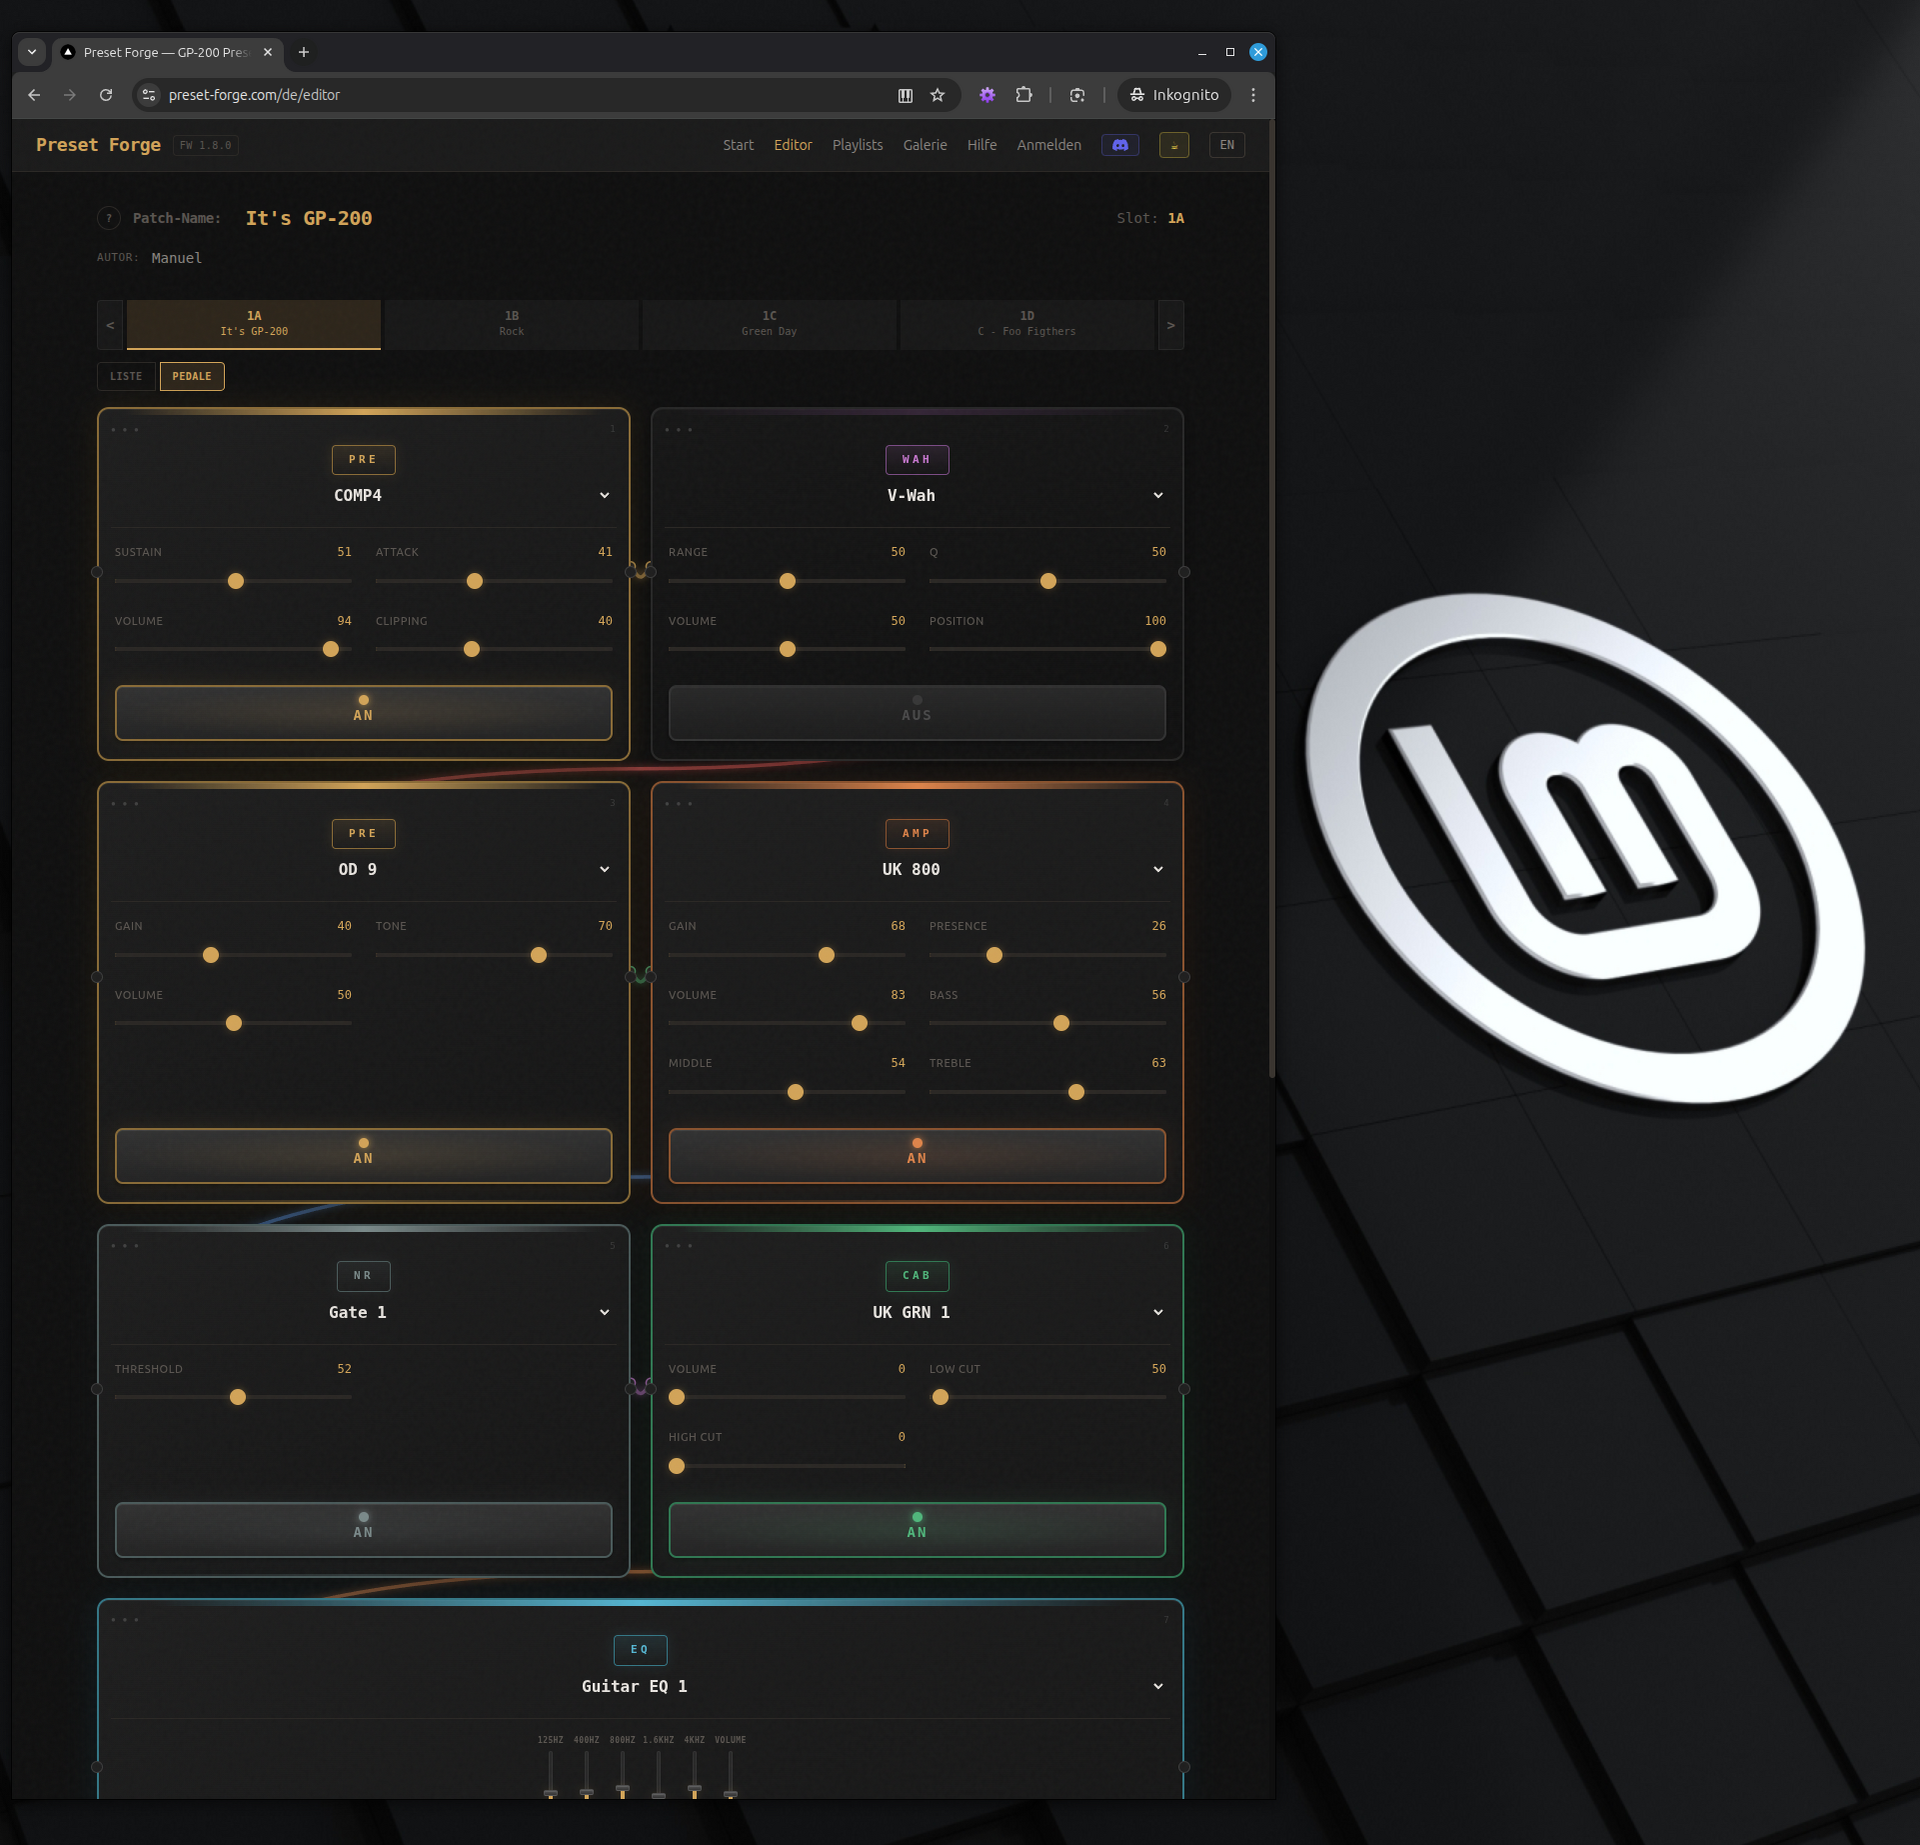Expand the Gate 1 effect selector
Screen dimensions: 1920x1845
(x=604, y=1312)
